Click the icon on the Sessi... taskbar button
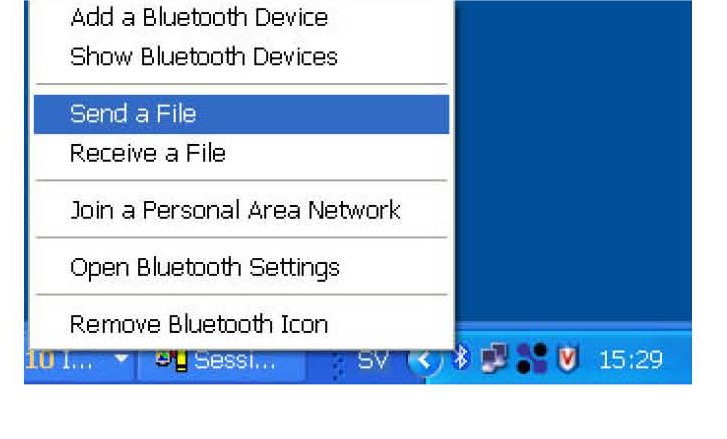This screenshot has height=439, width=727. pyautogui.click(x=172, y=360)
